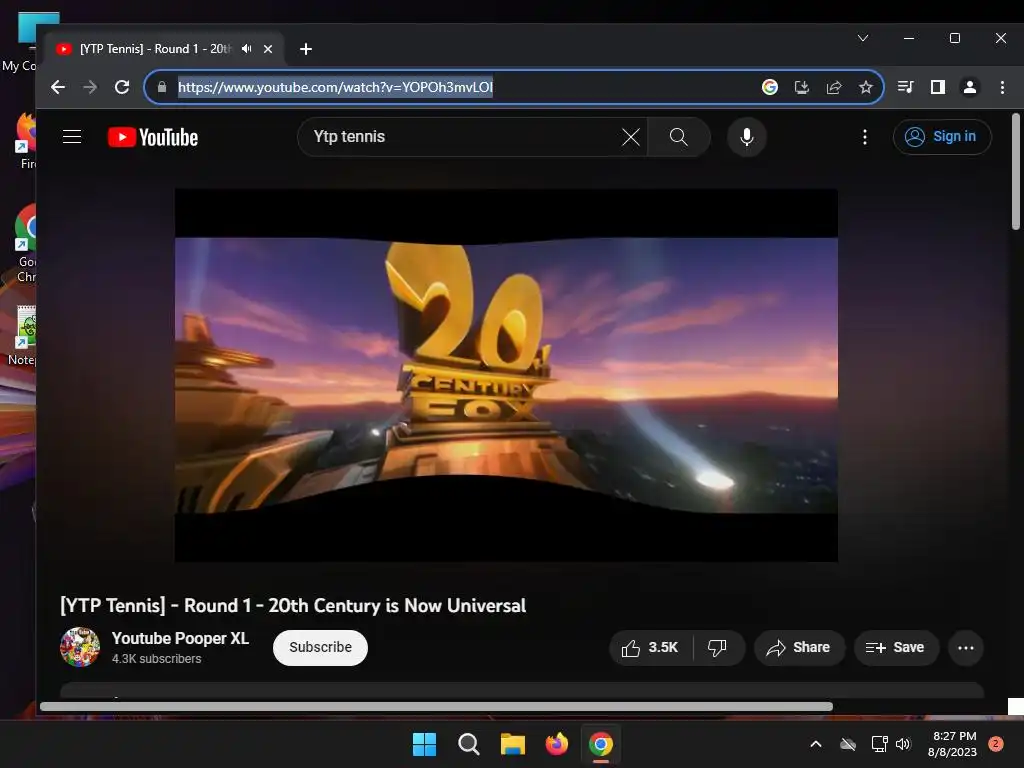Open more actions ellipsis menu

[966, 648]
